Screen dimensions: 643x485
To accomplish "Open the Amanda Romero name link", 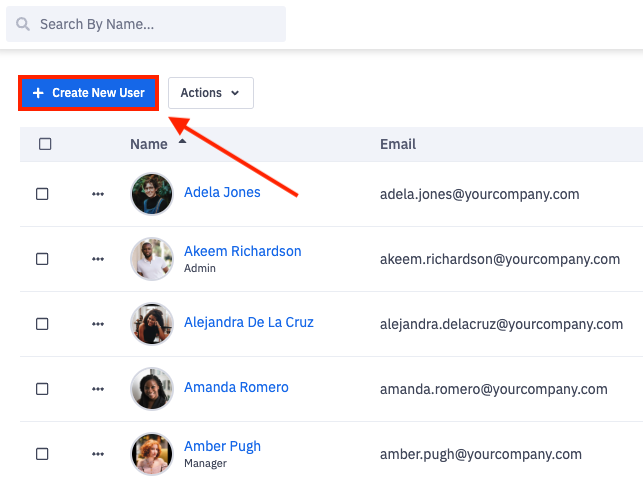I will point(236,387).
